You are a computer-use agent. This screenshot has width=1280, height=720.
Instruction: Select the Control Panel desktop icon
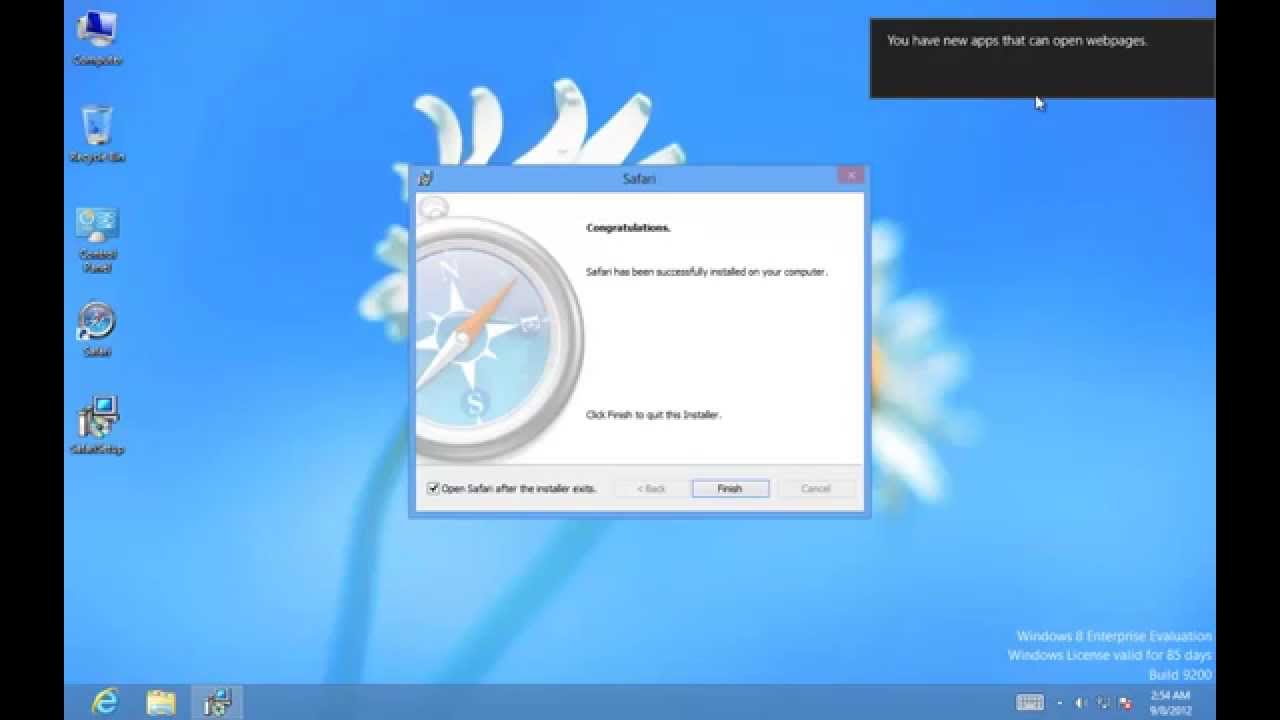pyautogui.click(x=97, y=240)
